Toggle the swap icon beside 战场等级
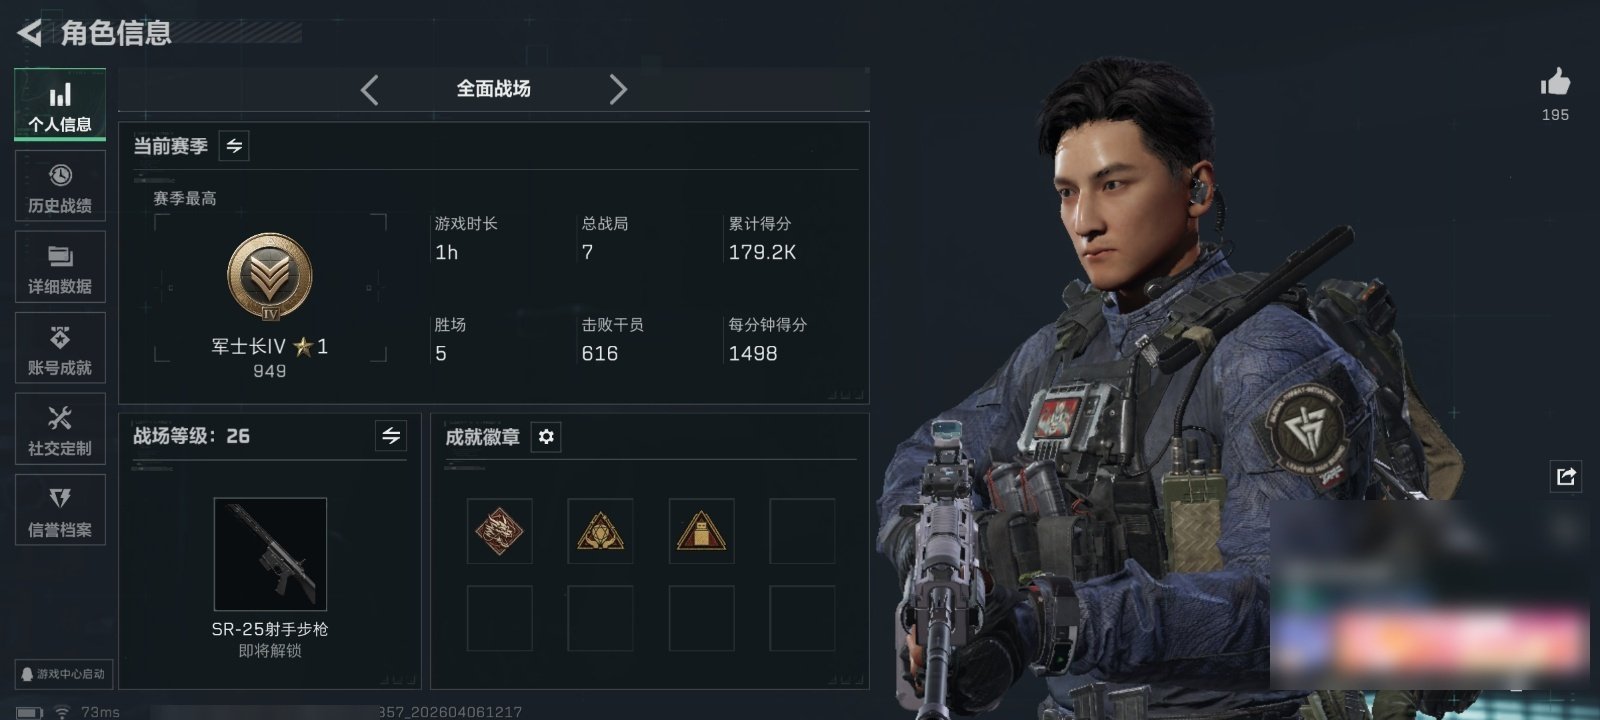 click(x=391, y=436)
